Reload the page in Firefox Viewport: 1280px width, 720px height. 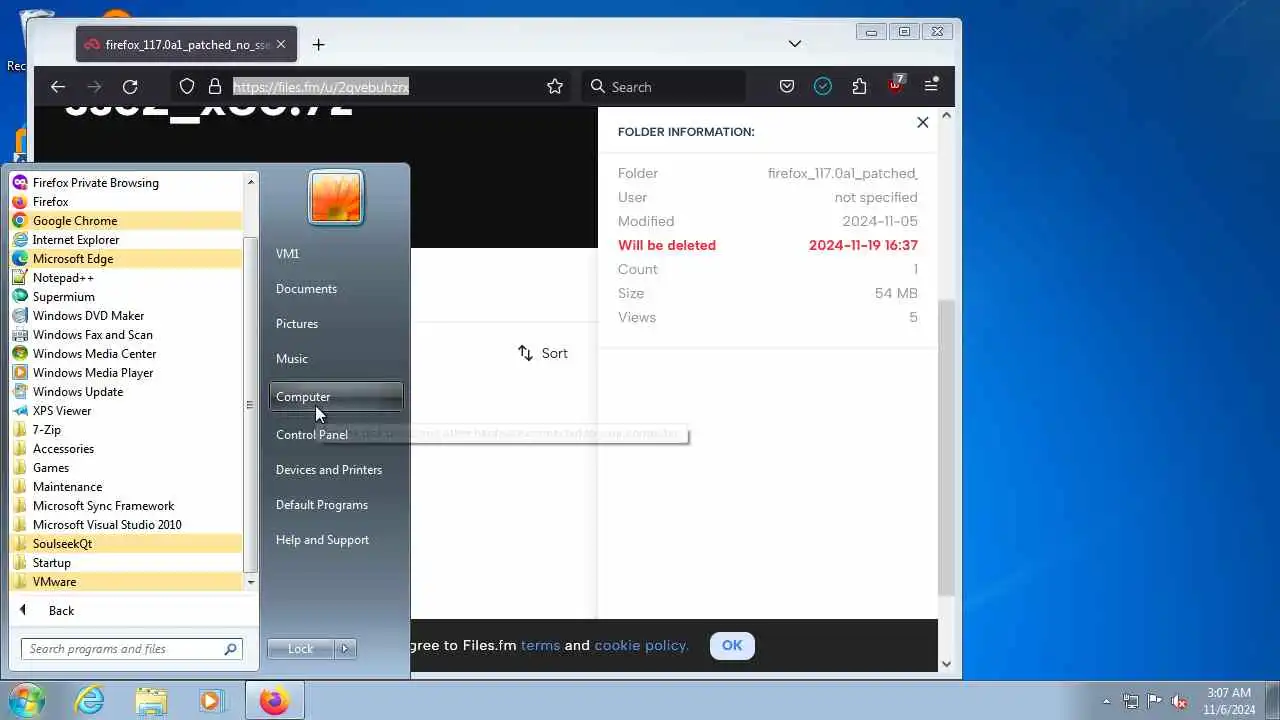[x=130, y=87]
